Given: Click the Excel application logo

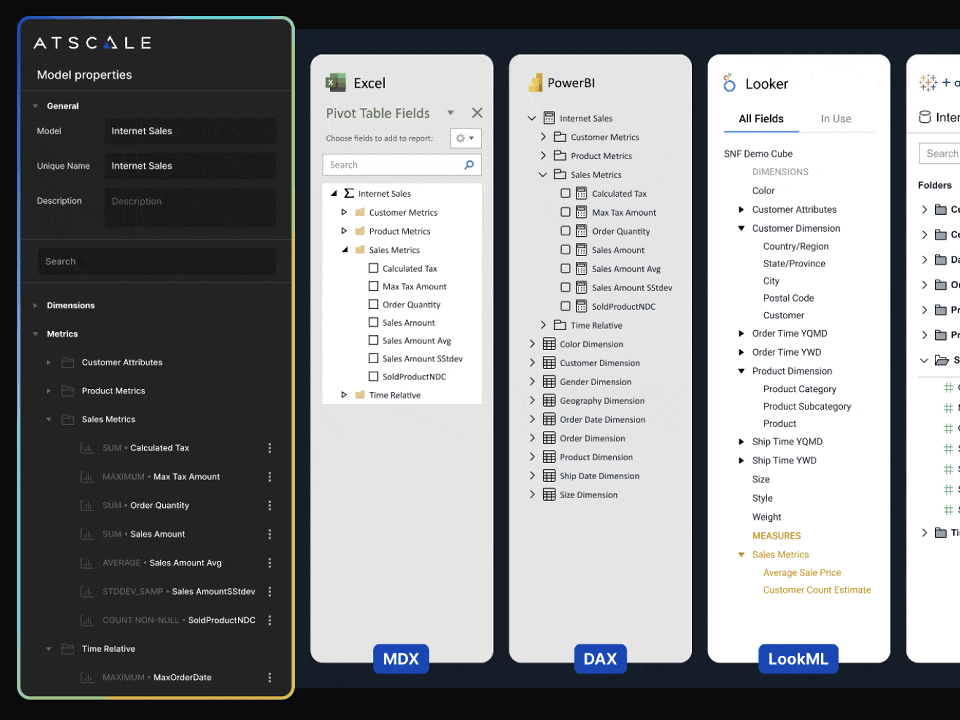Looking at the screenshot, I should (x=335, y=83).
